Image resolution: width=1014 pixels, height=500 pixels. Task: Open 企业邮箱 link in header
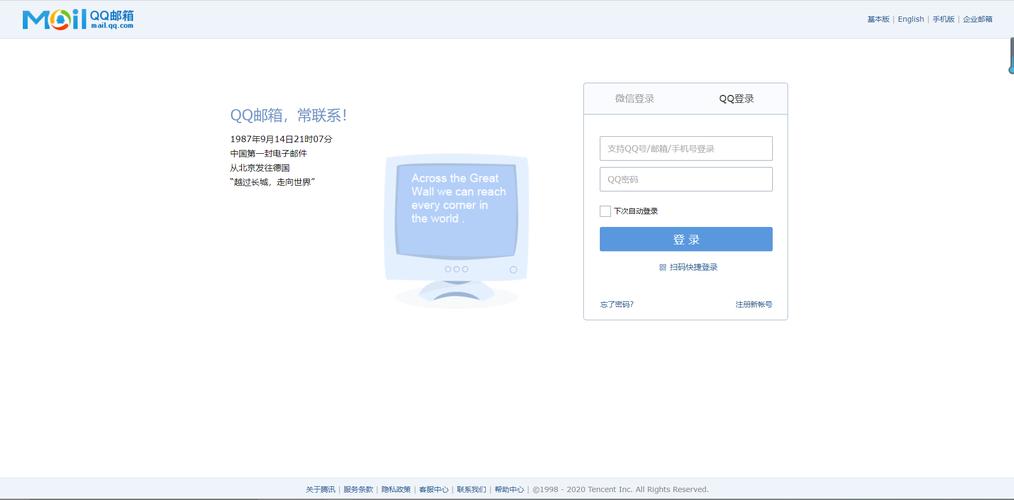[x=977, y=19]
